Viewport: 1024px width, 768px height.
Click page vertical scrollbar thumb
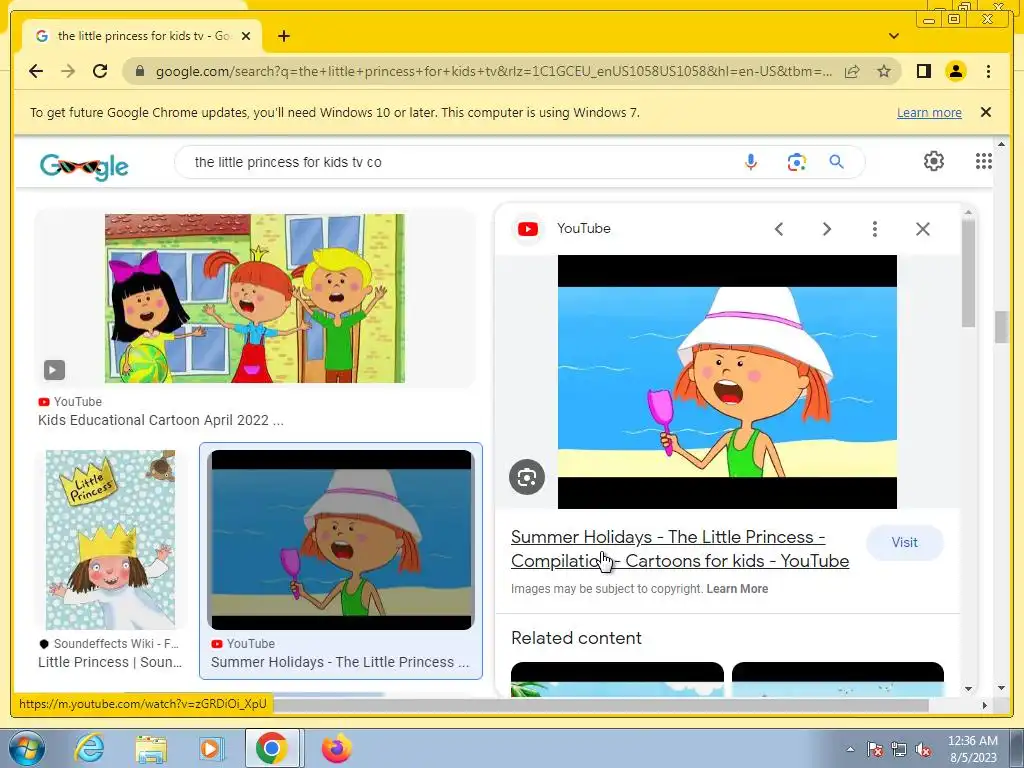(x=1001, y=327)
